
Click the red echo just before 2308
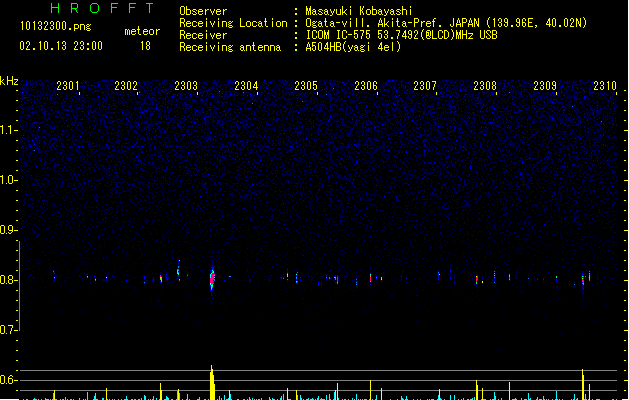(x=477, y=279)
